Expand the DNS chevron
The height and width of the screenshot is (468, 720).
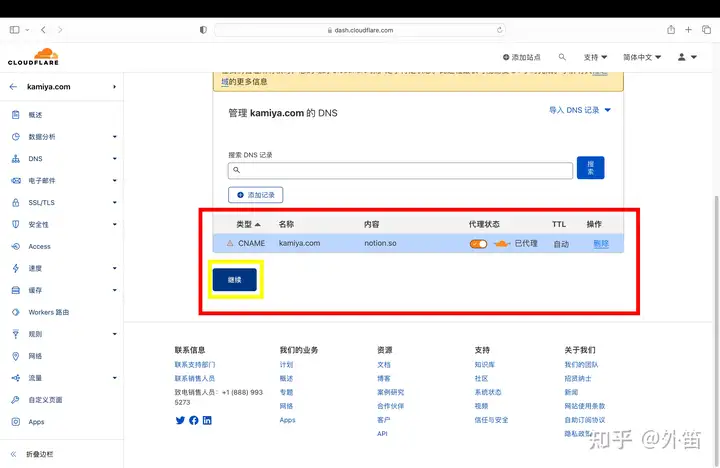114,159
